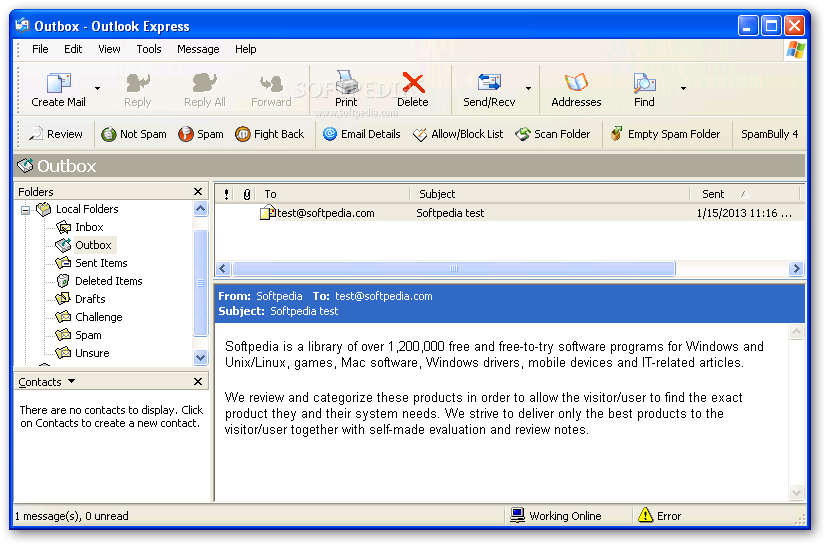Sort by the To column header
The image size is (826, 545).
[334, 194]
